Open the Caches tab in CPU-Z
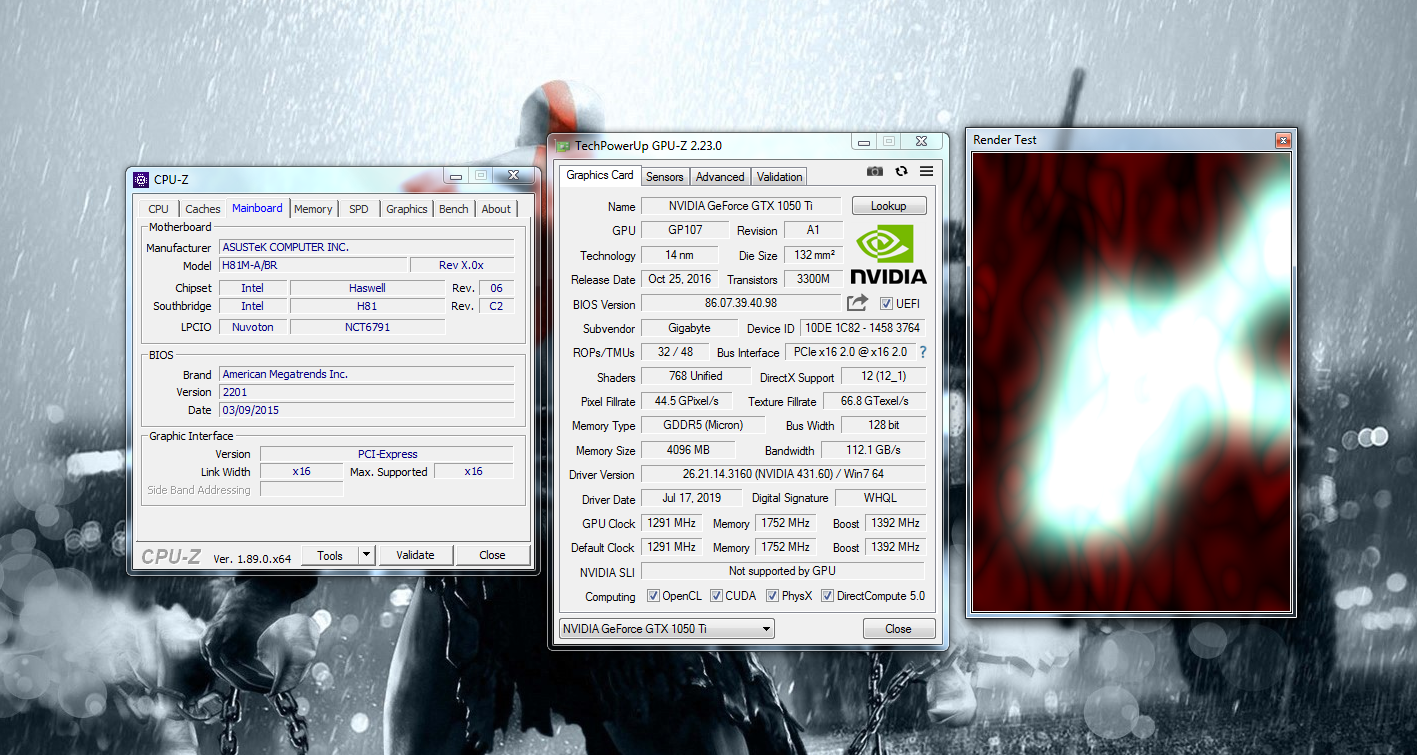 tap(203, 209)
